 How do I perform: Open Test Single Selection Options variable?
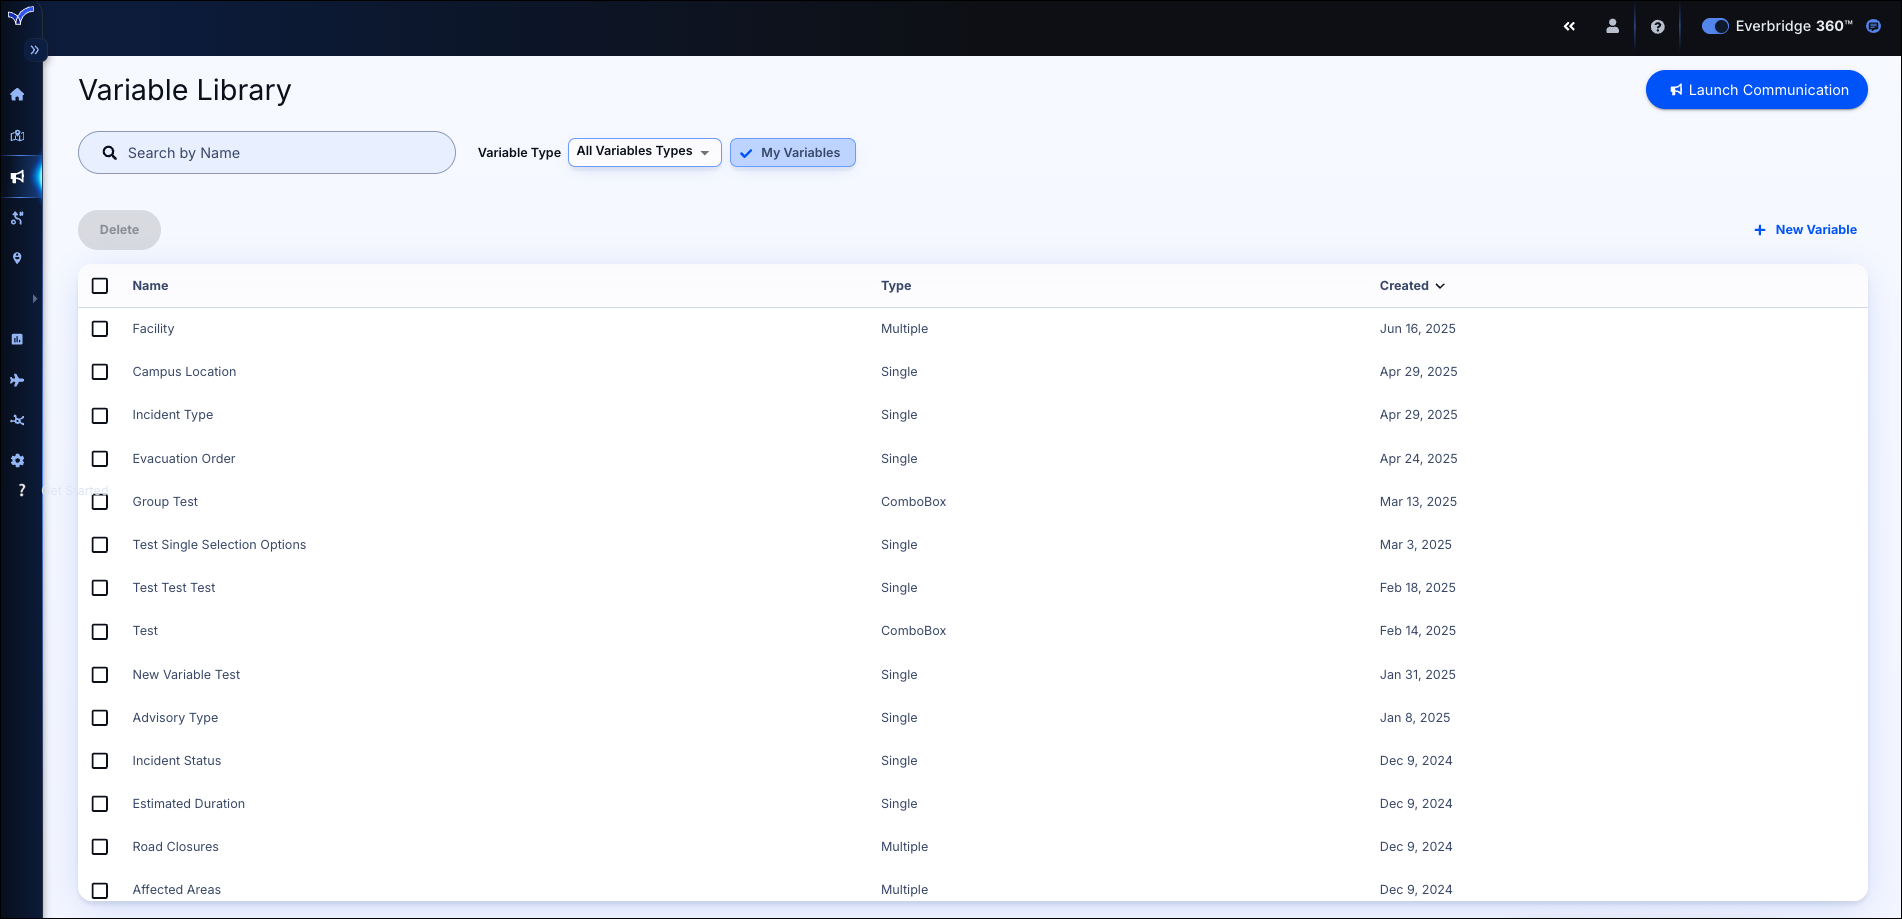click(219, 545)
